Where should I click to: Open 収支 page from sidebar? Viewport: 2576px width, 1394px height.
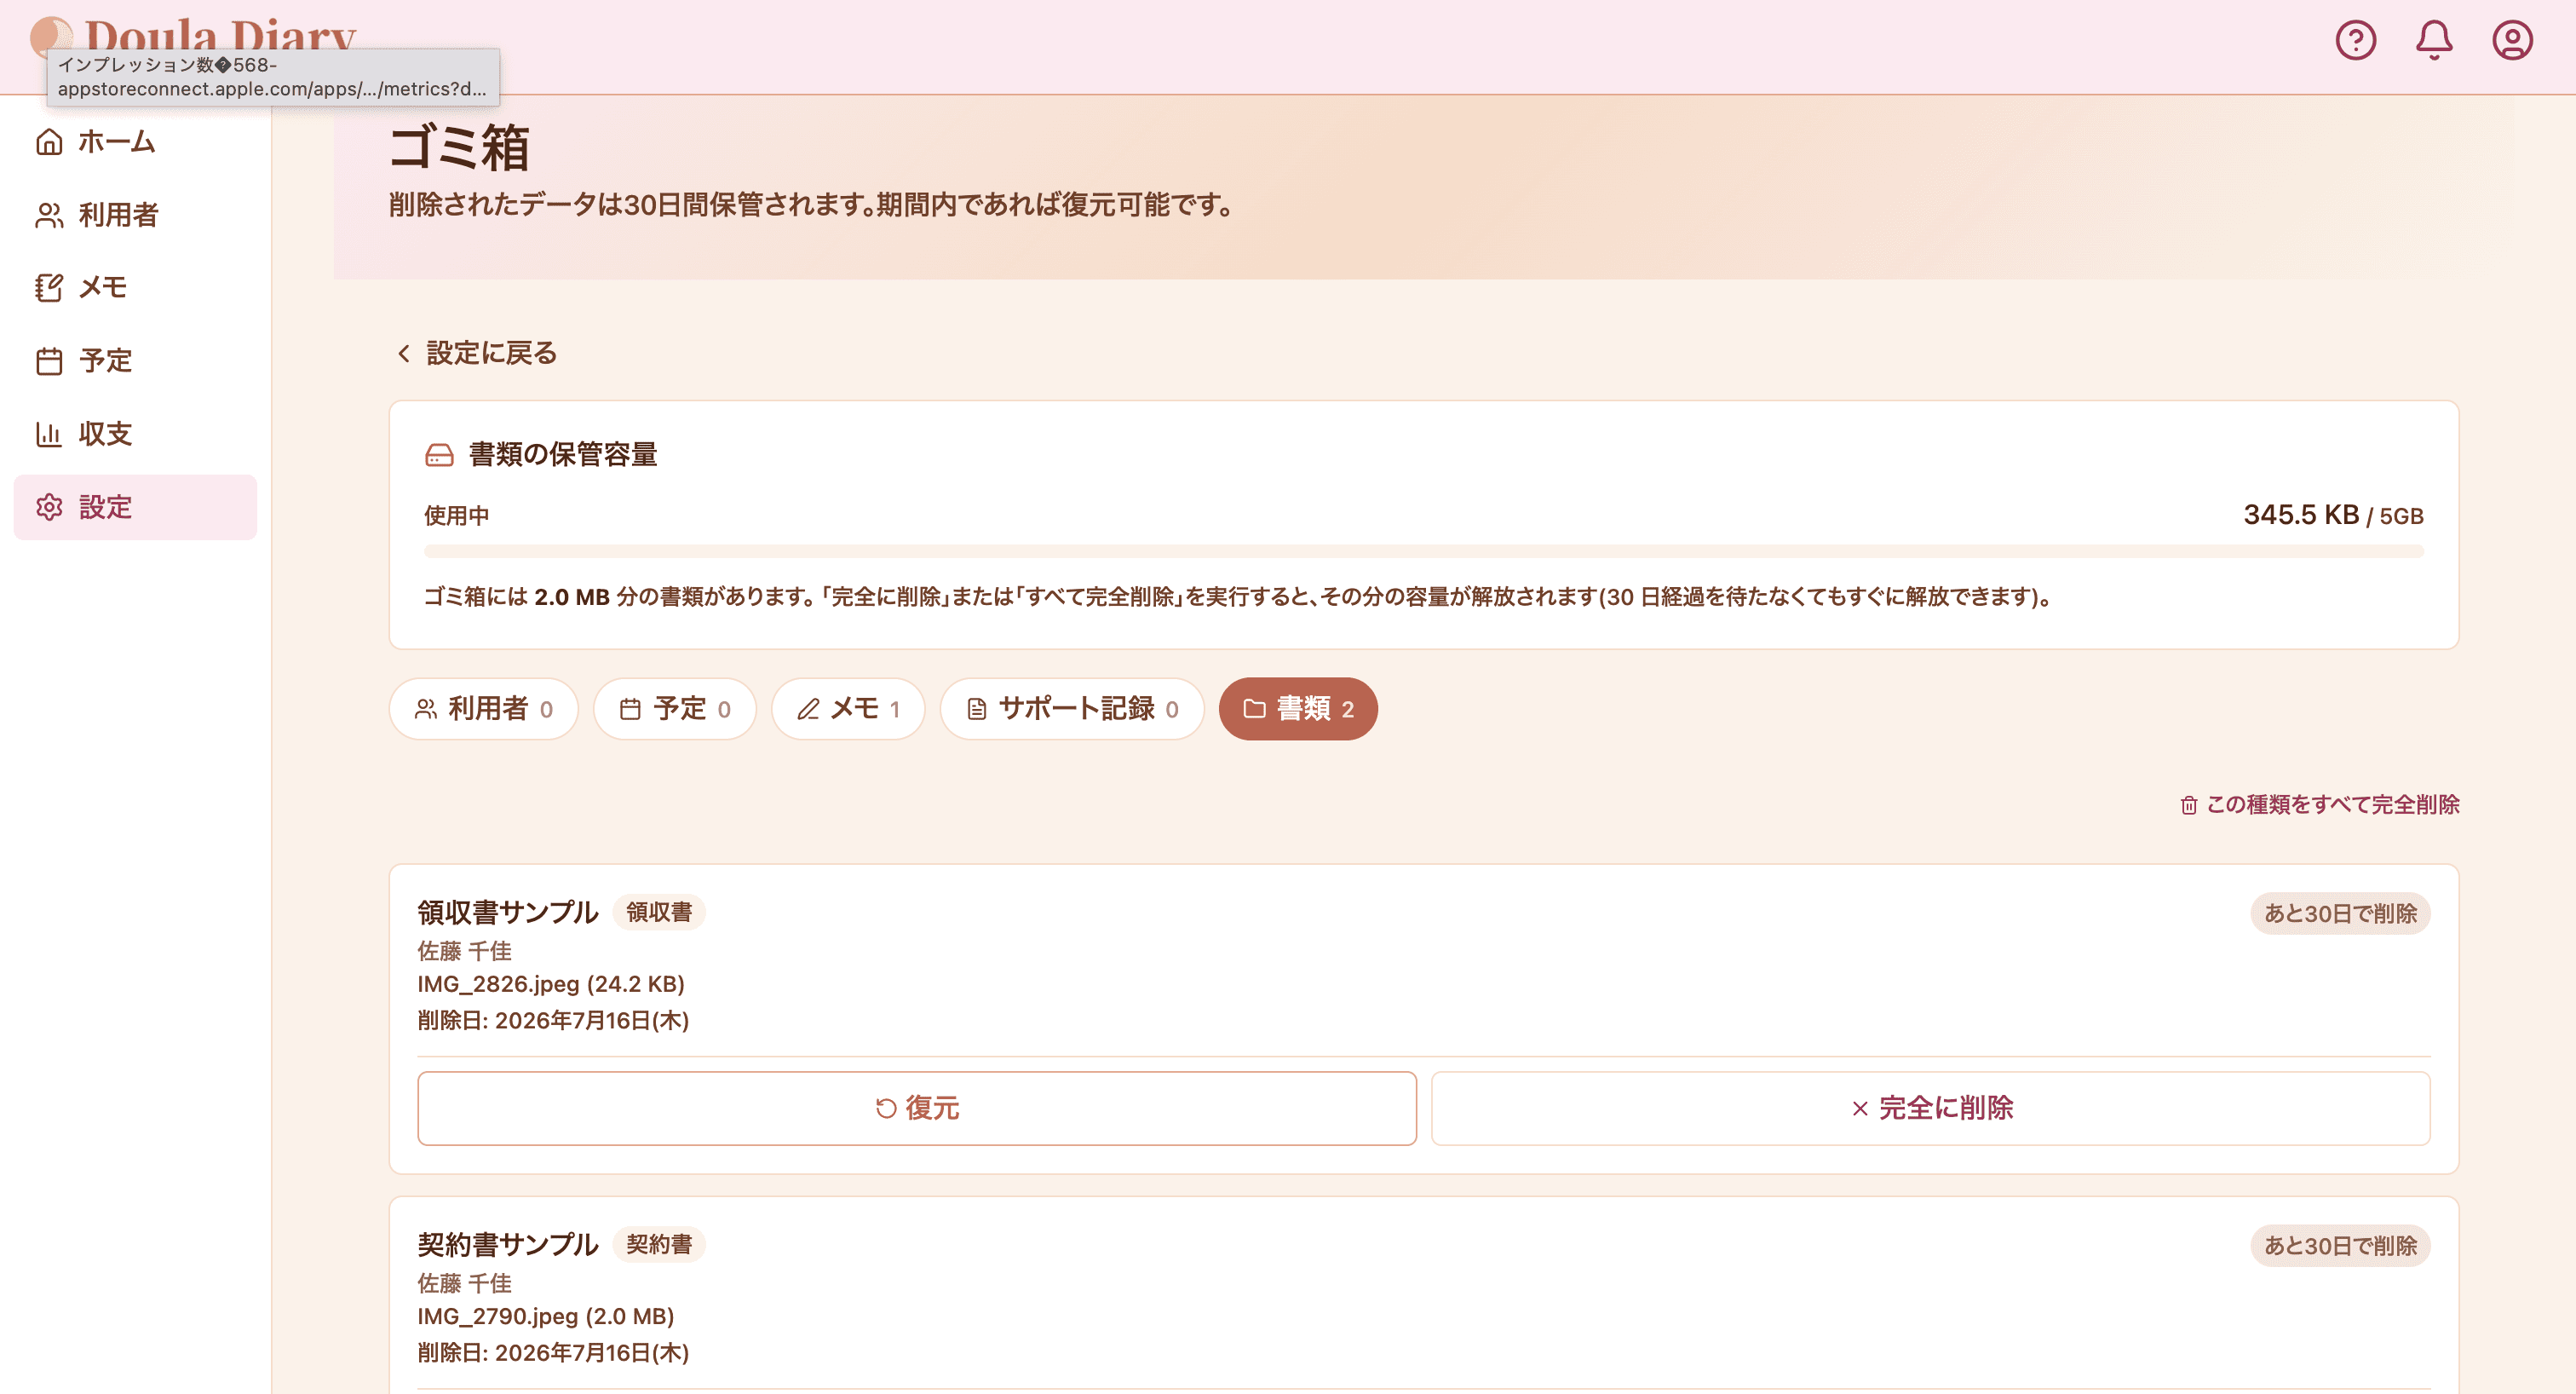point(135,434)
